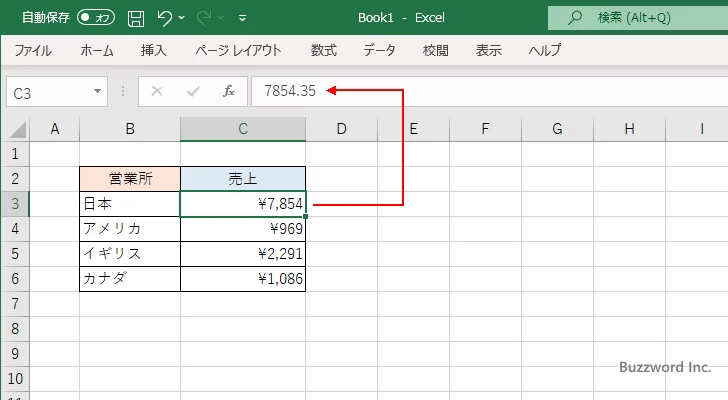This screenshot has width=728, height=400.
Task: Click the 営業所 header cell
Action: click(x=130, y=179)
